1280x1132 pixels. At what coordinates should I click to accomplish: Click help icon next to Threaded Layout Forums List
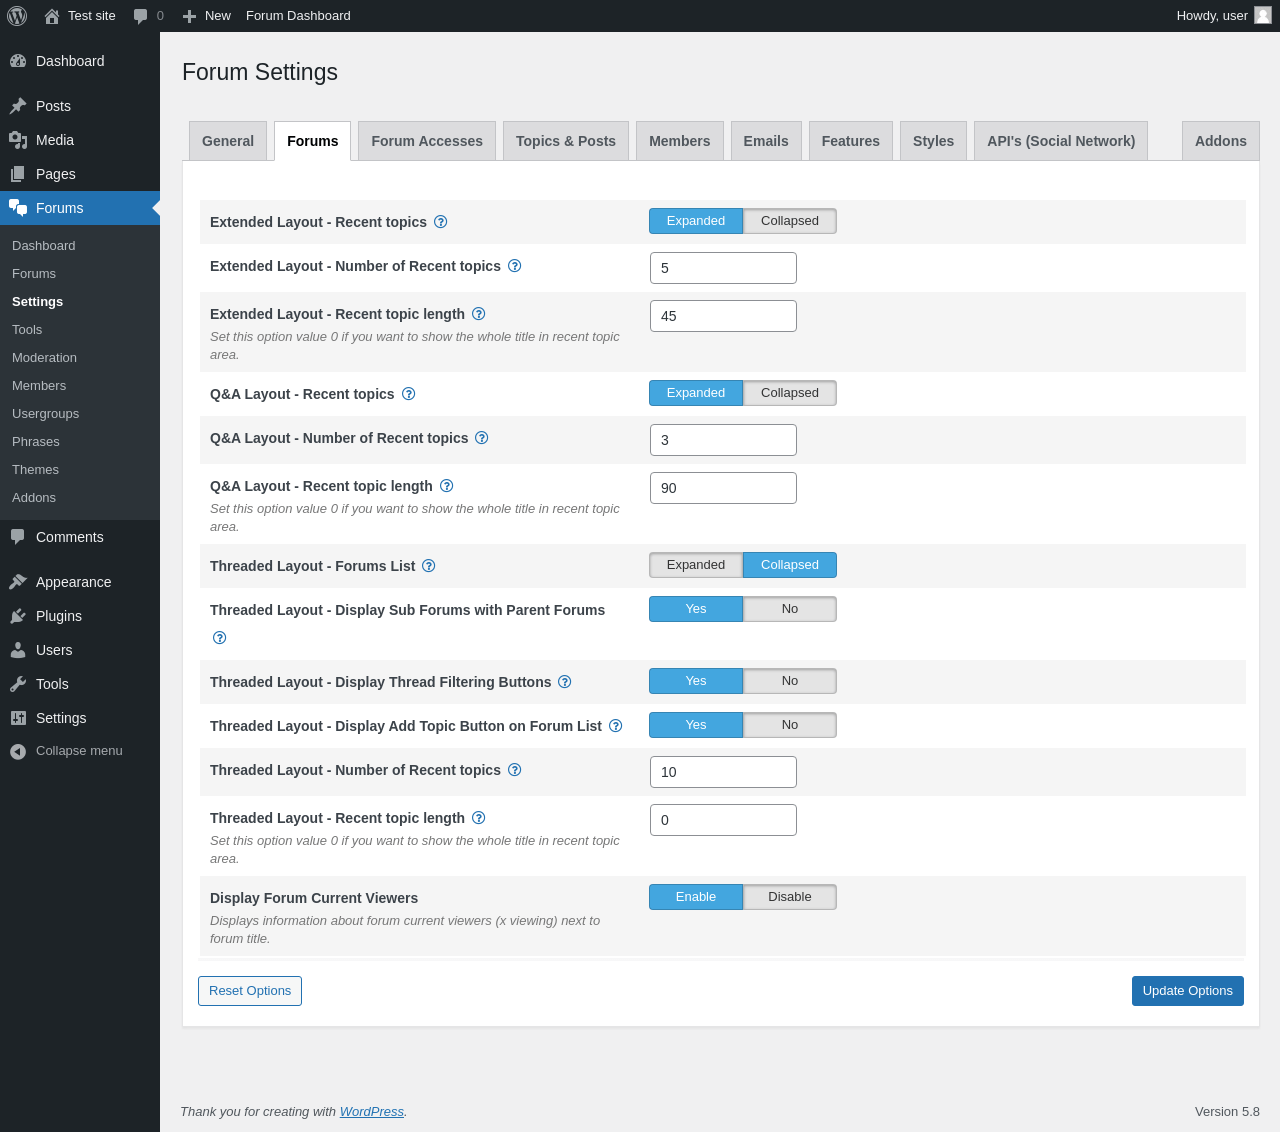point(429,566)
